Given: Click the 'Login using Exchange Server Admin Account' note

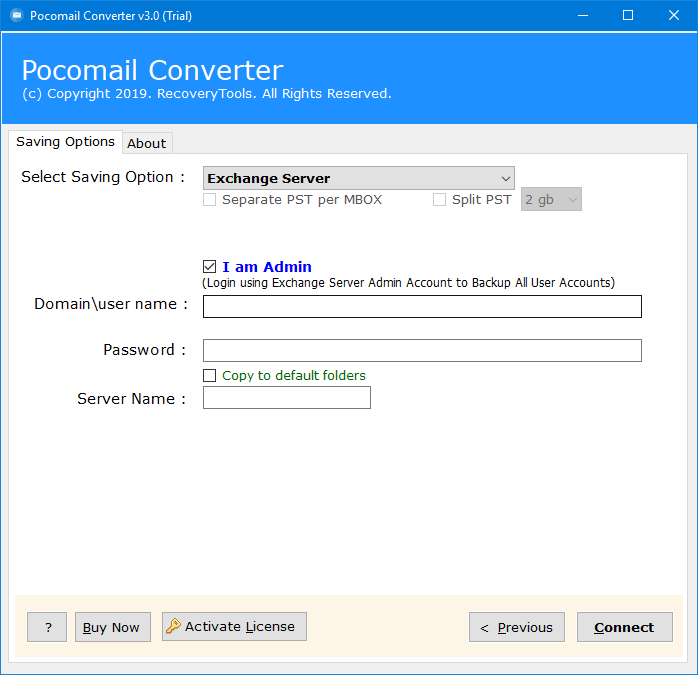Looking at the screenshot, I should point(408,283).
